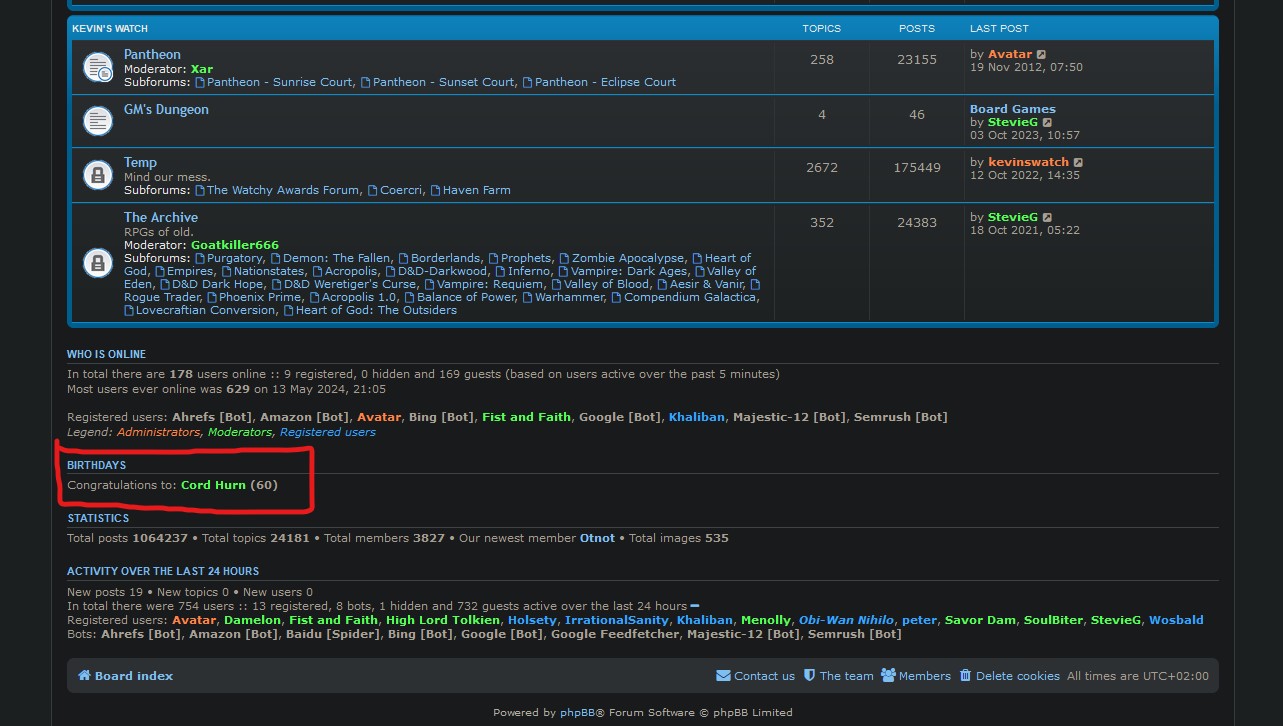View latest post icon beside StevieG in The Archive
The height and width of the screenshot is (726, 1283).
tap(1048, 217)
